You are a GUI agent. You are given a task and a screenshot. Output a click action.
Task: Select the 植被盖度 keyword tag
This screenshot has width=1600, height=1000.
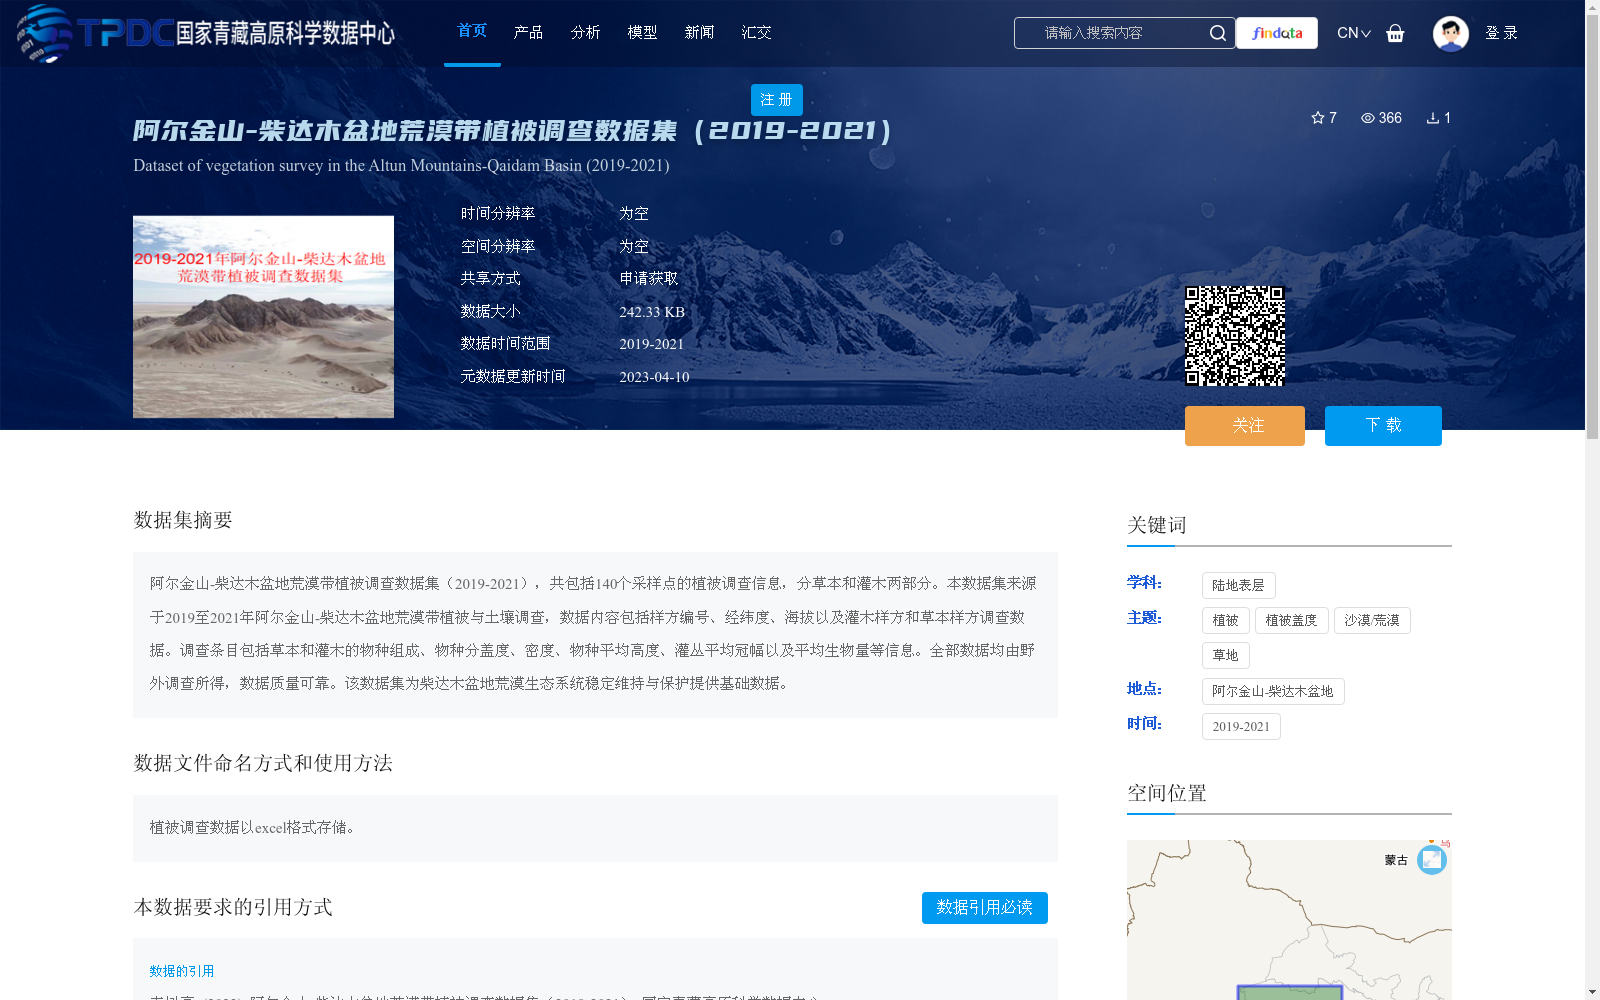click(1291, 620)
